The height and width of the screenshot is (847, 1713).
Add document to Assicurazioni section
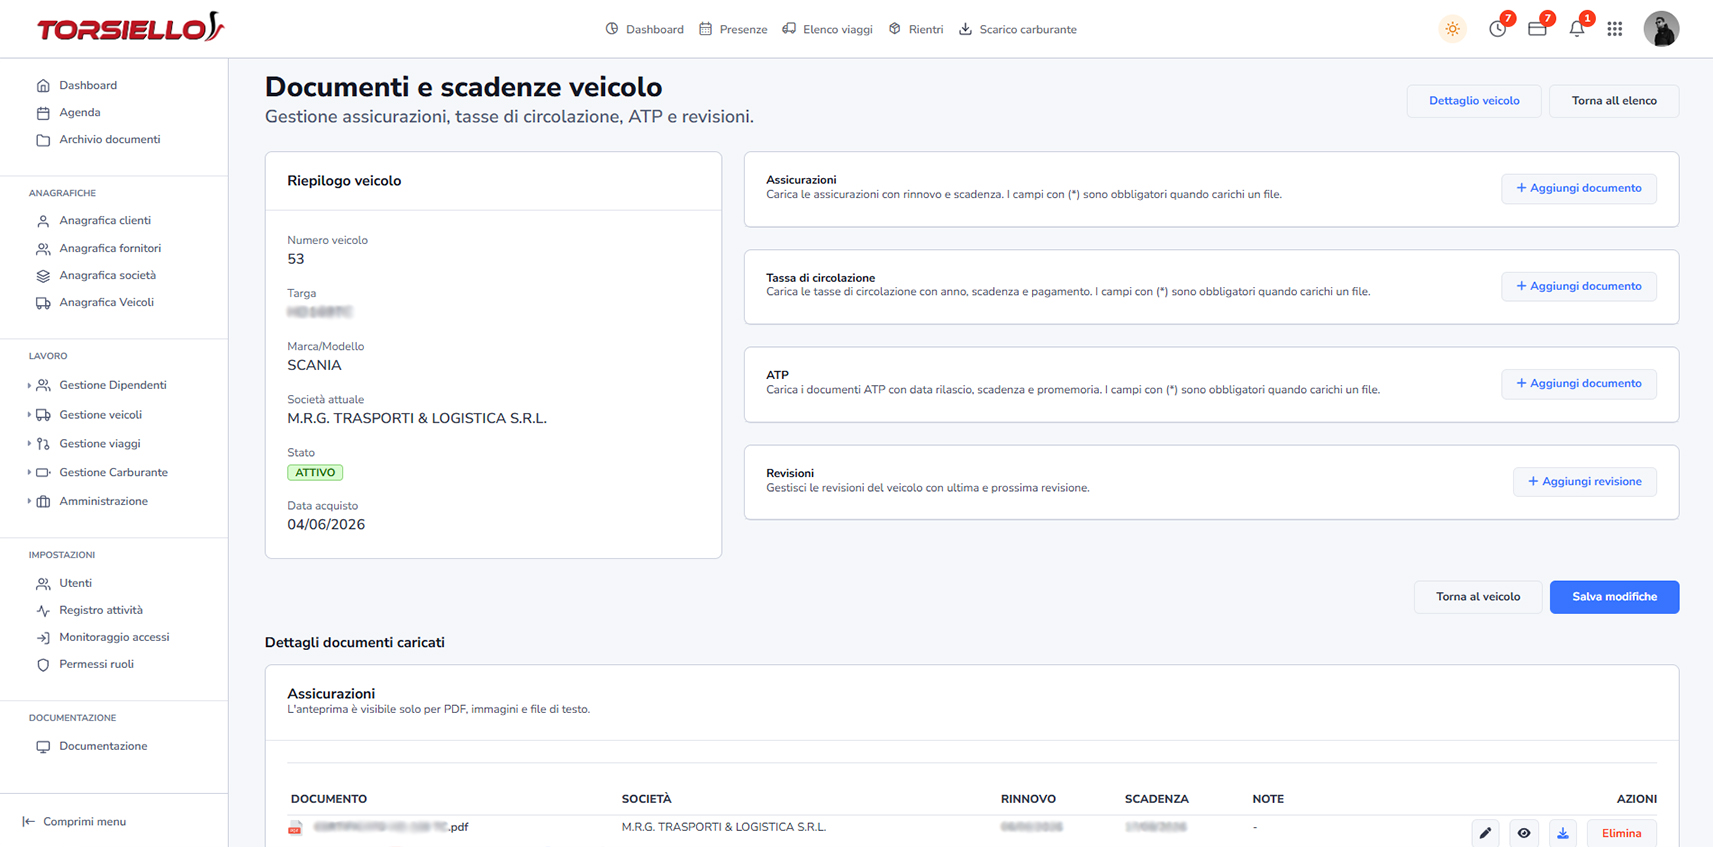[x=1579, y=188]
